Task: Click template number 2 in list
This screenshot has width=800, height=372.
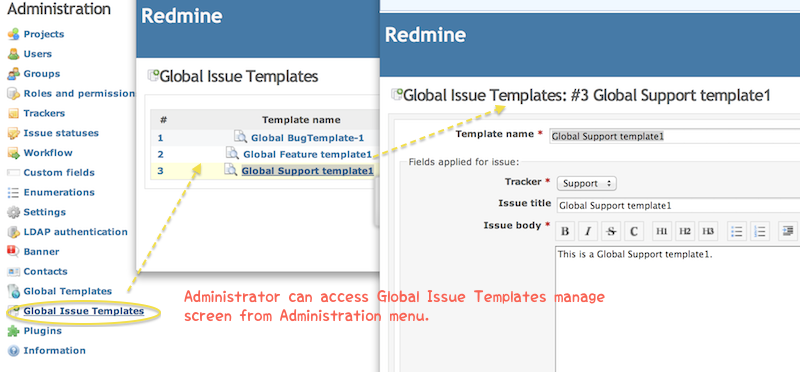Action: tap(160, 154)
